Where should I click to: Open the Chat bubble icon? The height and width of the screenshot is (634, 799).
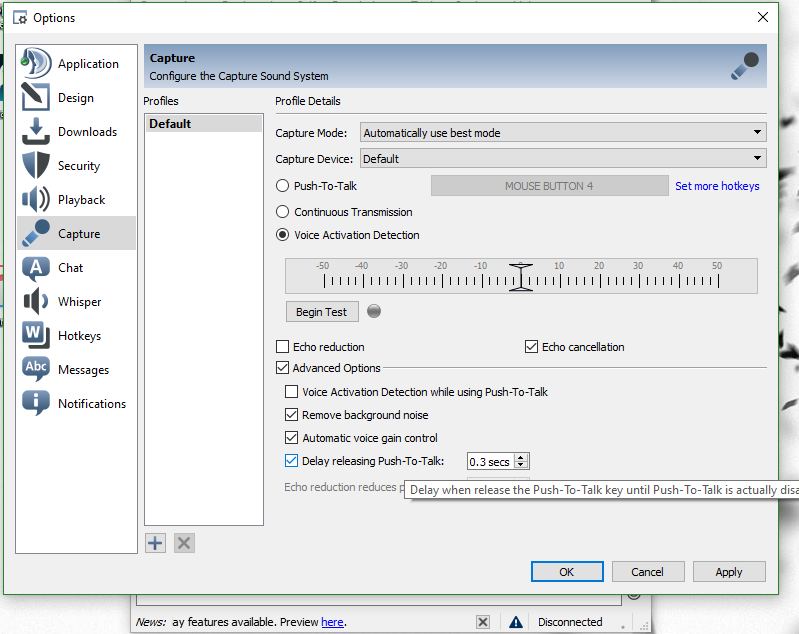pos(36,268)
